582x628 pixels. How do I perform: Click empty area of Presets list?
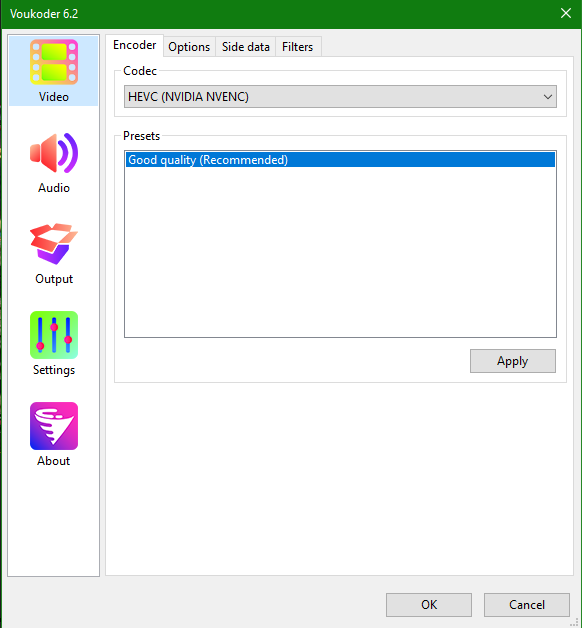click(x=340, y=252)
